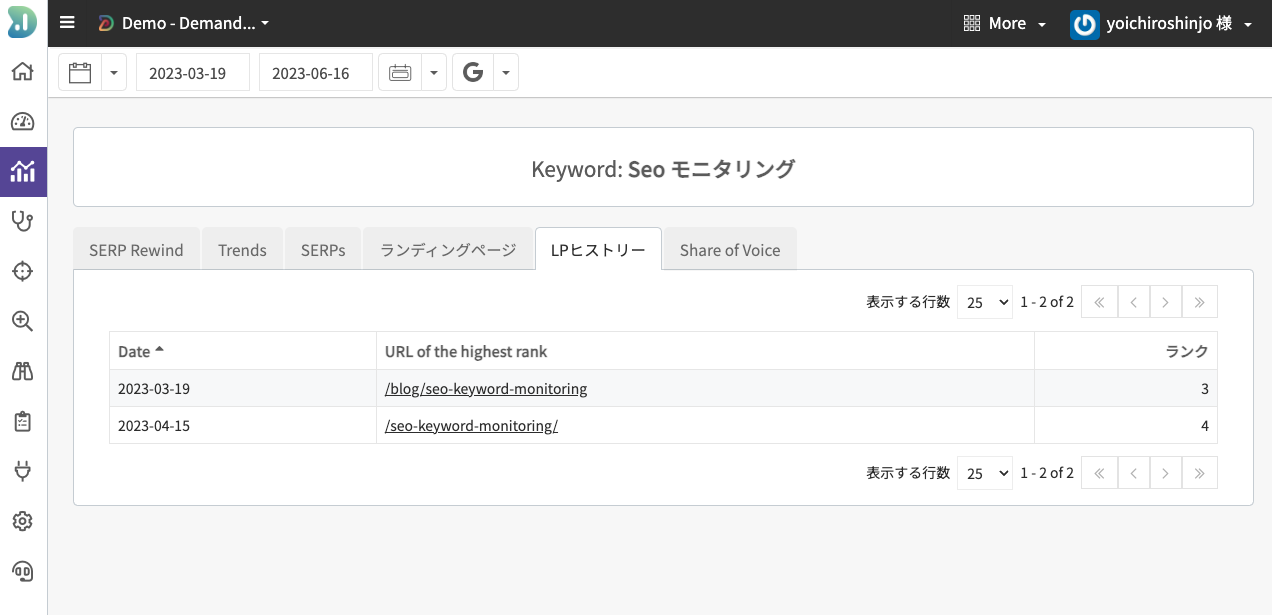
Task: Expand the search engine dropdown arrow
Action: tap(506, 72)
